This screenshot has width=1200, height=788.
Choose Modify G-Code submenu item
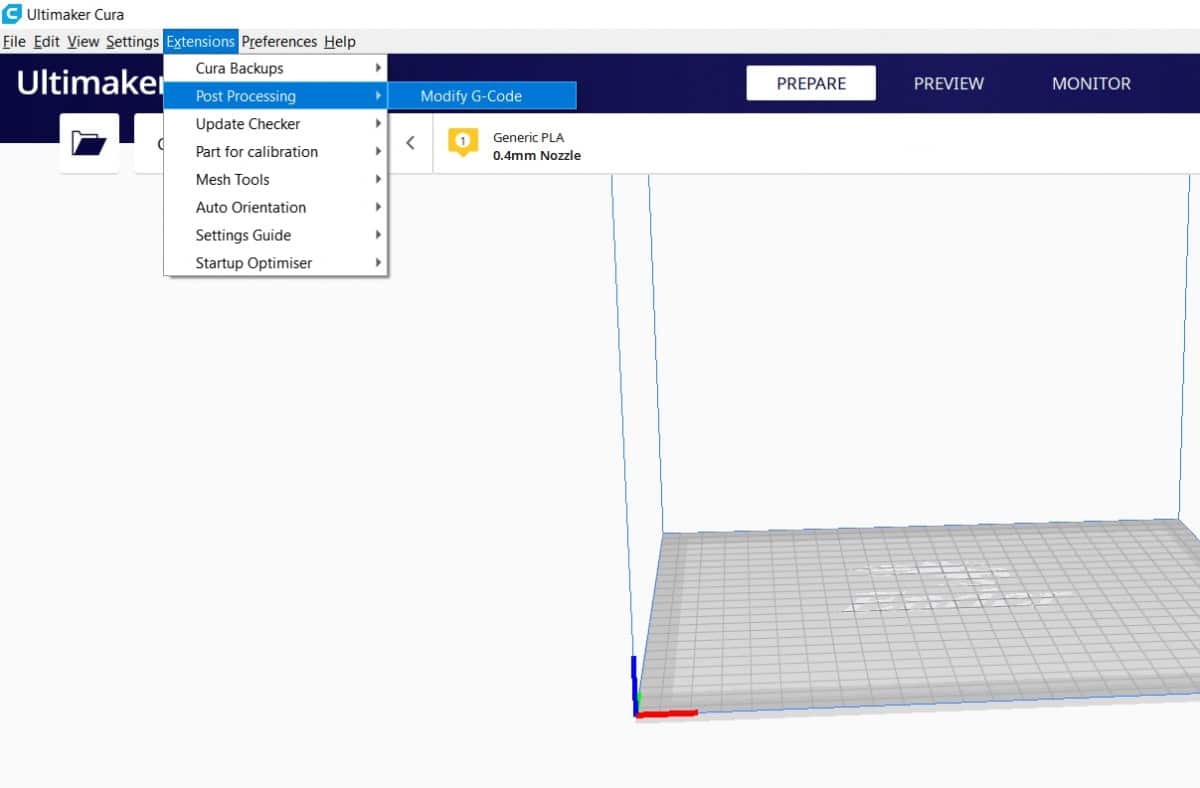(482, 96)
